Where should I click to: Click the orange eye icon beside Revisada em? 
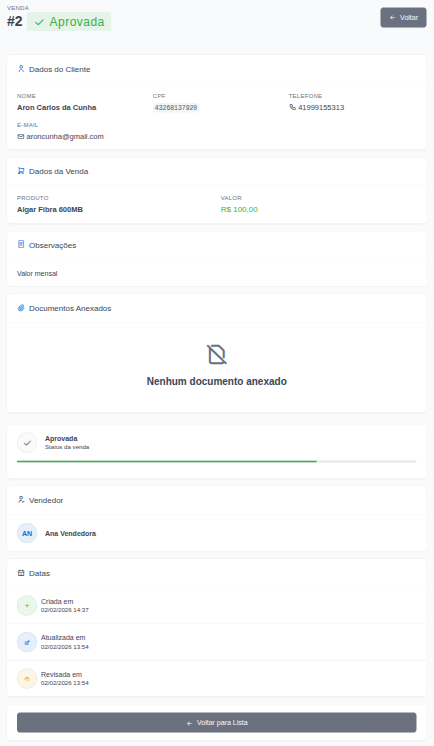(x=27, y=679)
